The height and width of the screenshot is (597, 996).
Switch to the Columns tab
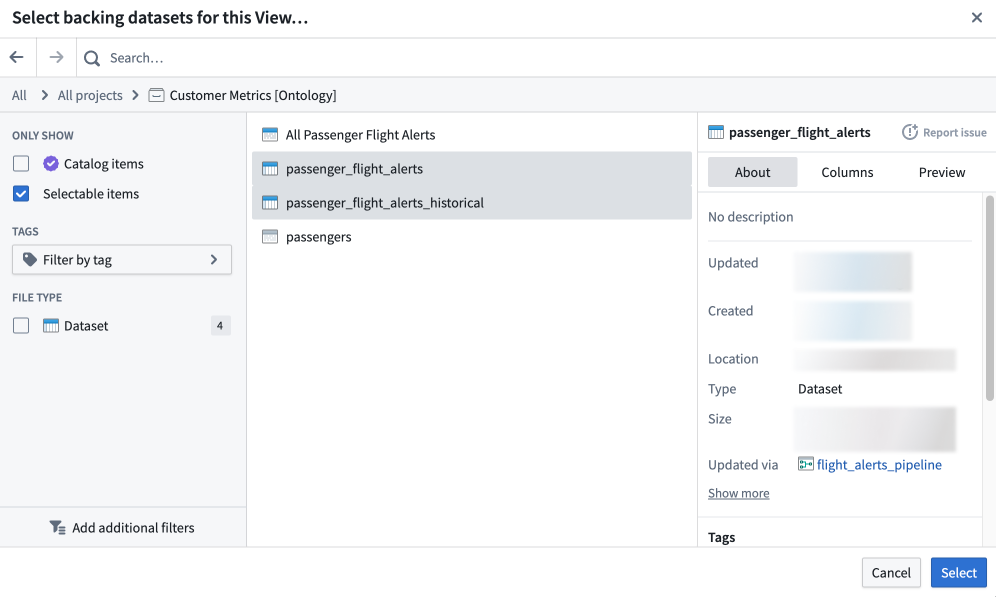(x=847, y=172)
